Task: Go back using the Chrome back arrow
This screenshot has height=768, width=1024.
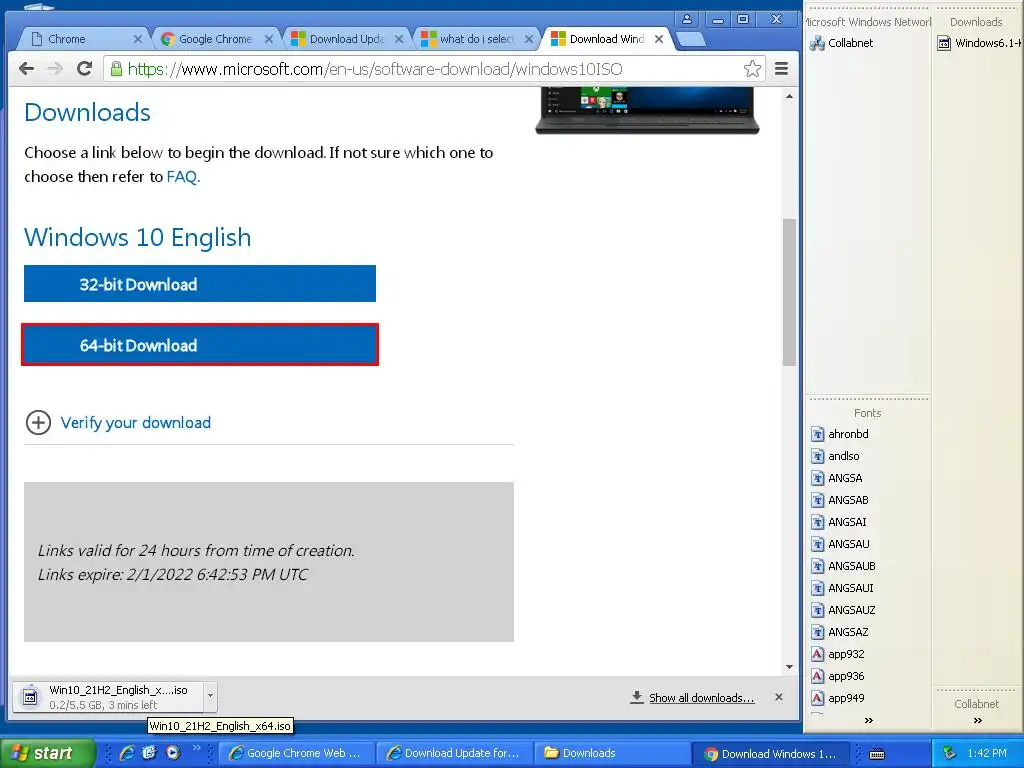Action: tap(26, 69)
